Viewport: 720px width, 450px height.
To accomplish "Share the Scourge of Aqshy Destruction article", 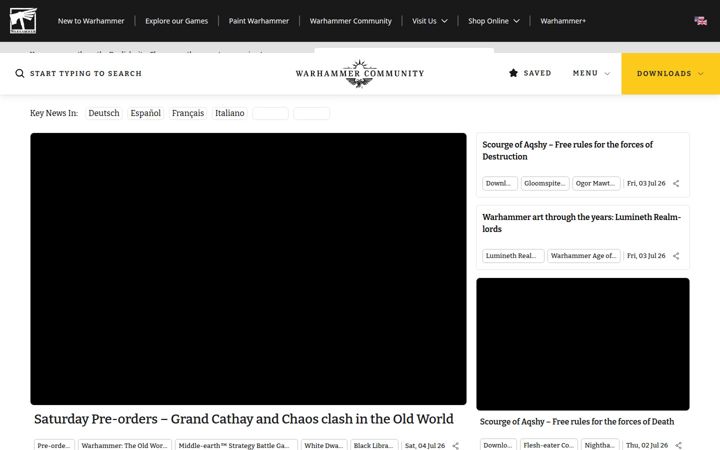I will [x=676, y=183].
